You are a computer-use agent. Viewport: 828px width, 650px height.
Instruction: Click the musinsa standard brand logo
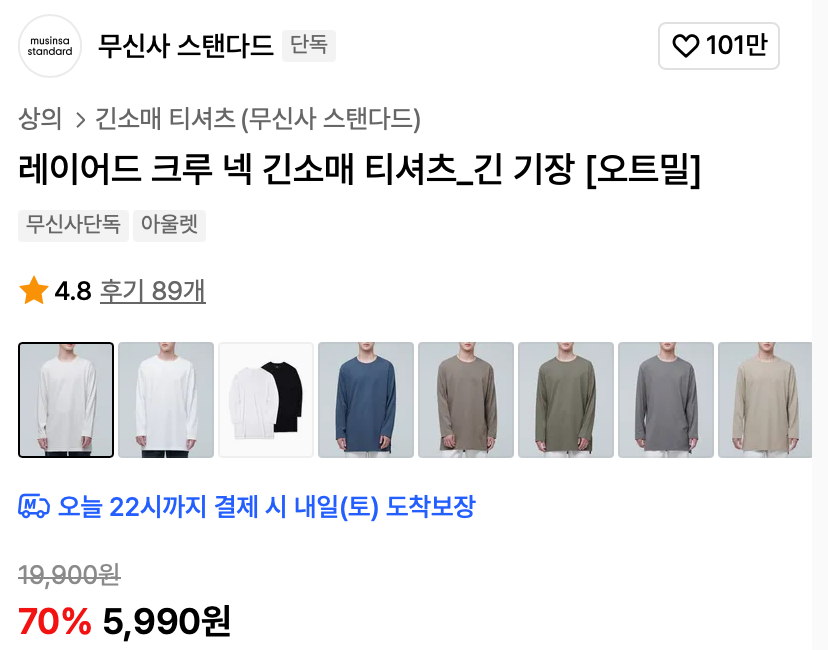point(50,46)
